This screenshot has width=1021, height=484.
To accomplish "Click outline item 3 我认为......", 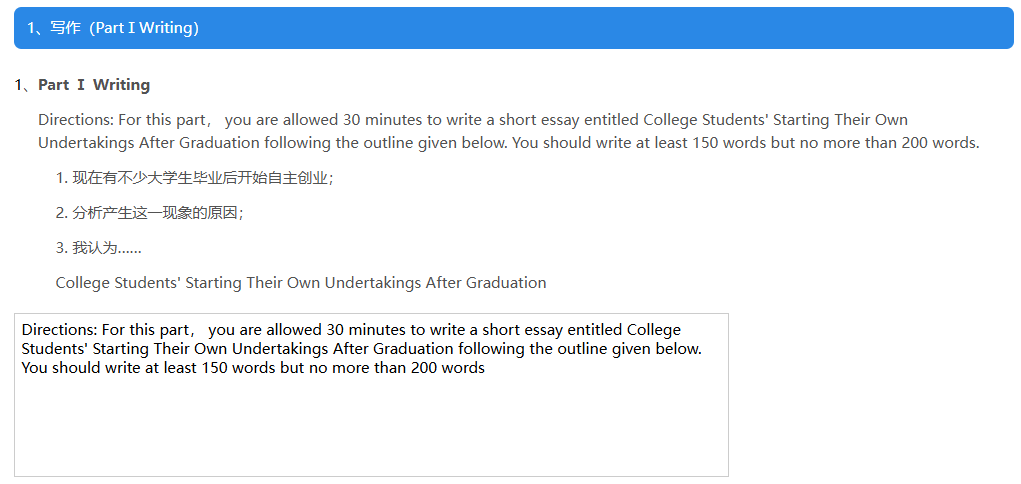I will [98, 248].
